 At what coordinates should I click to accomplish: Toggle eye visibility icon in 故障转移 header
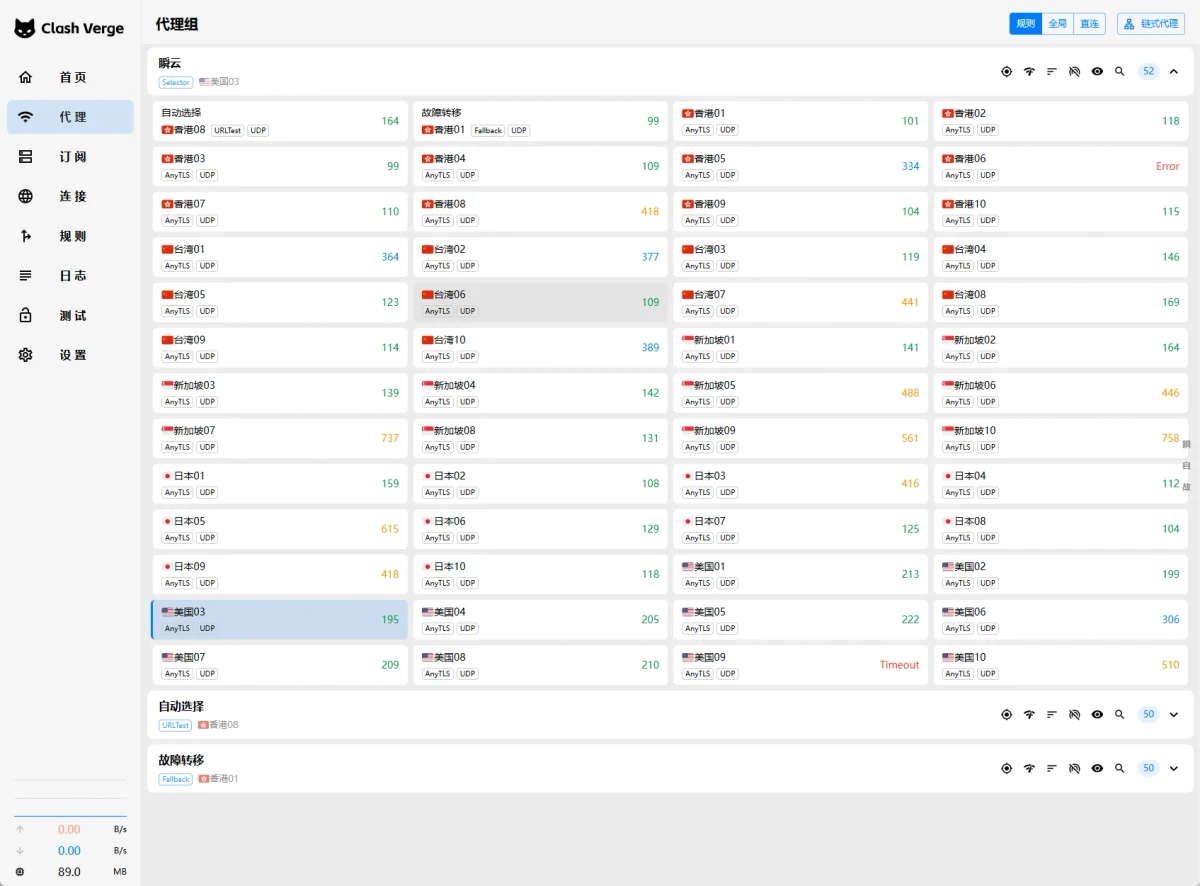pos(1097,769)
